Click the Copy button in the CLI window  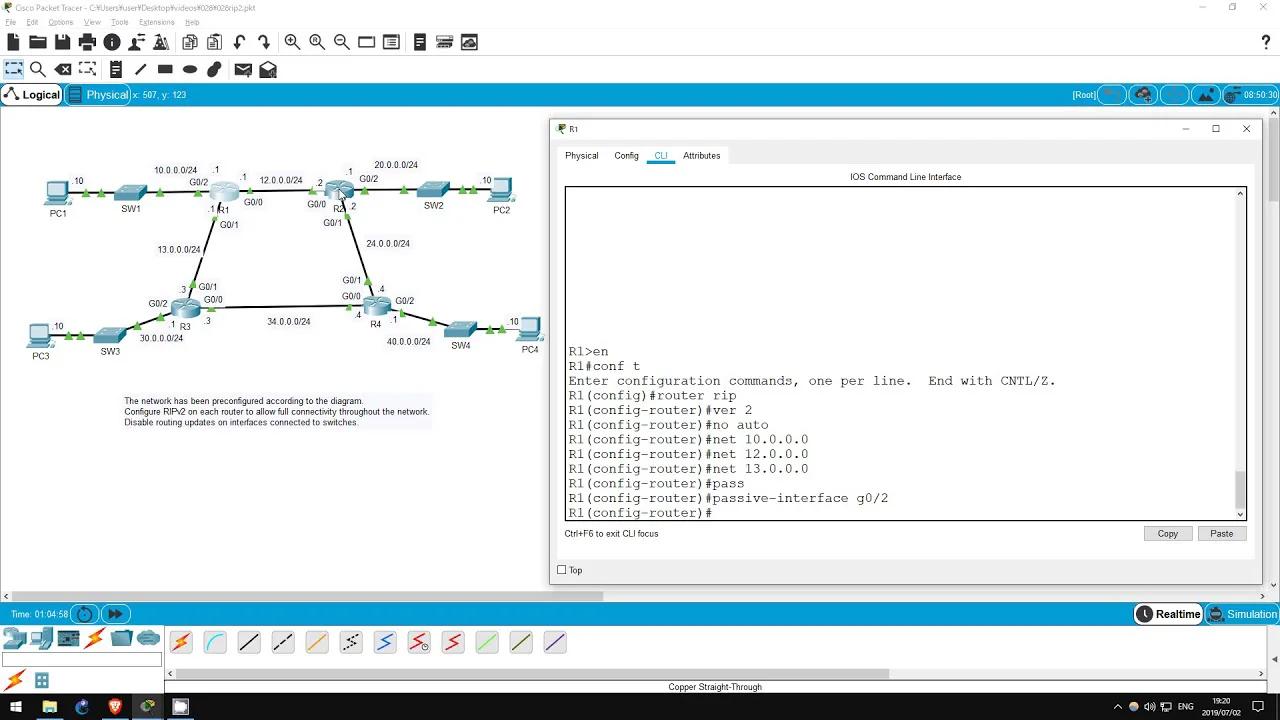pyautogui.click(x=1167, y=533)
